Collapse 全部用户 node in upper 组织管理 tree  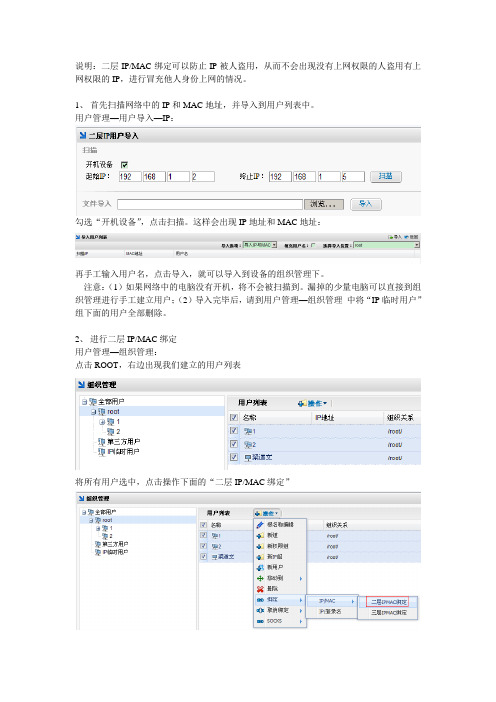84,402
